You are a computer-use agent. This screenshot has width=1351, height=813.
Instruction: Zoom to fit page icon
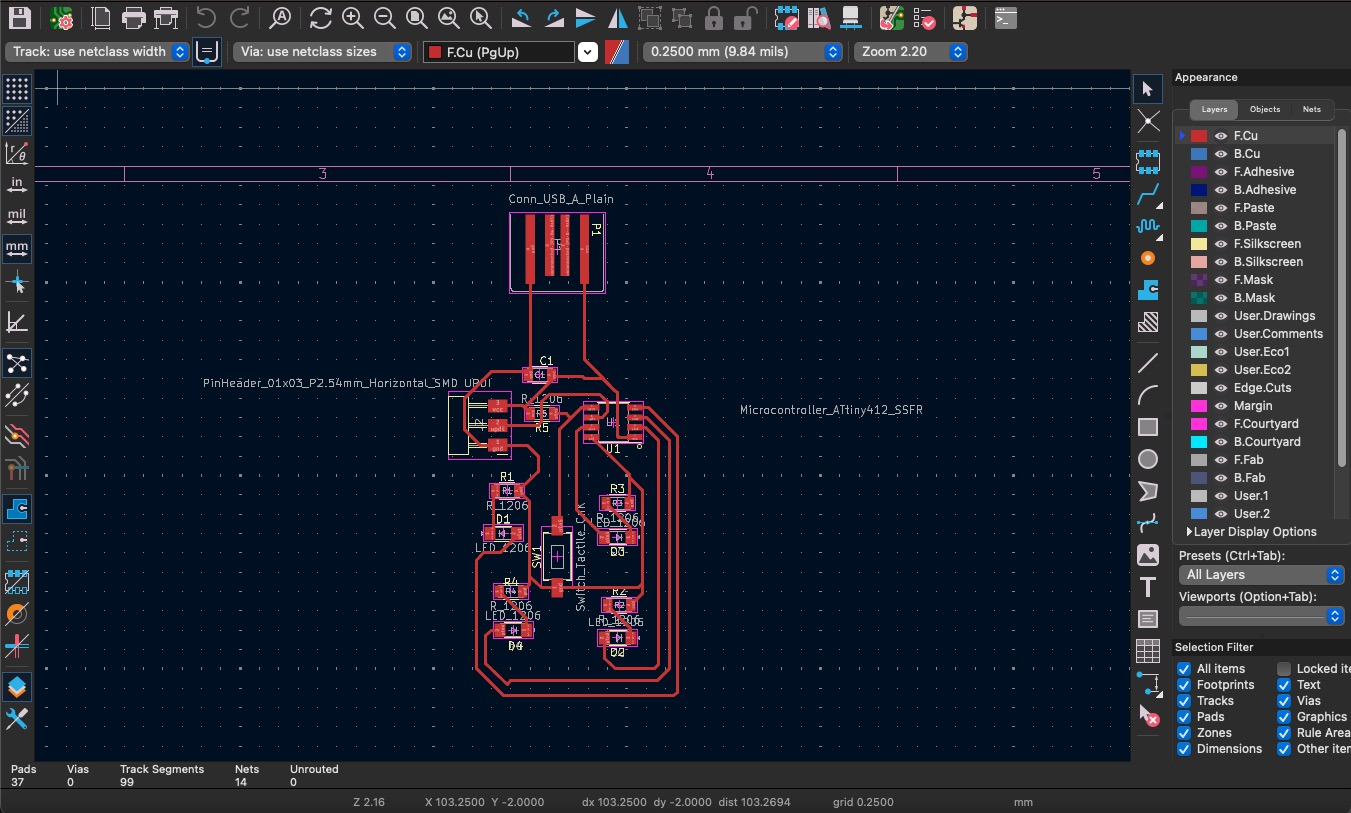pyautogui.click(x=416, y=17)
